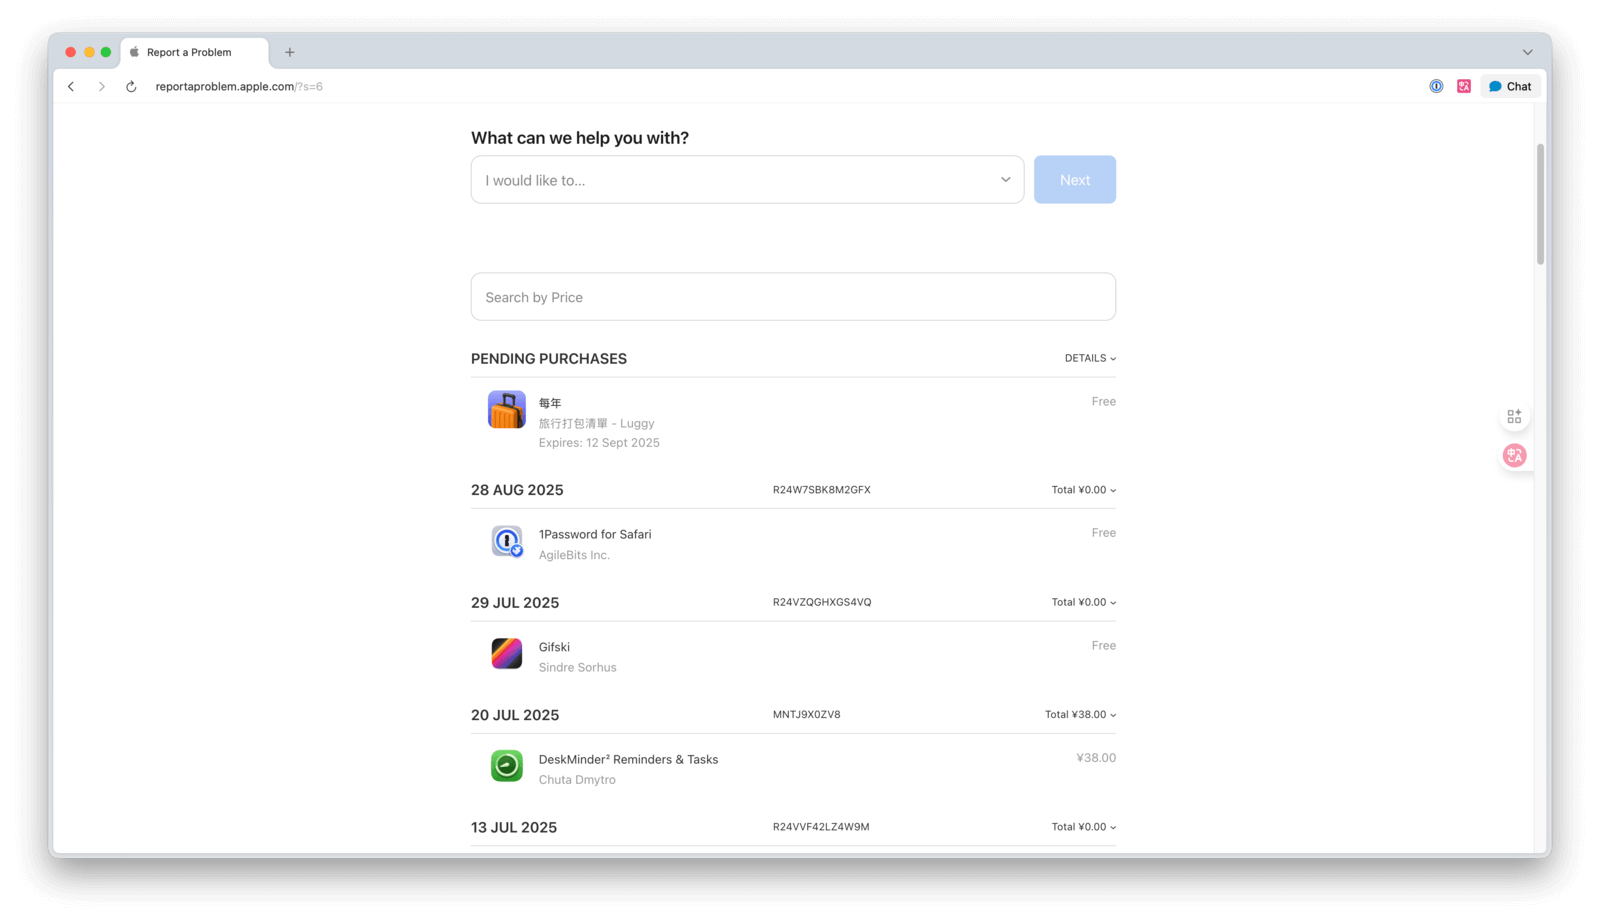The height and width of the screenshot is (922, 1600).
Task: Click the 13 JUL 2025 date heading
Action: coord(514,828)
